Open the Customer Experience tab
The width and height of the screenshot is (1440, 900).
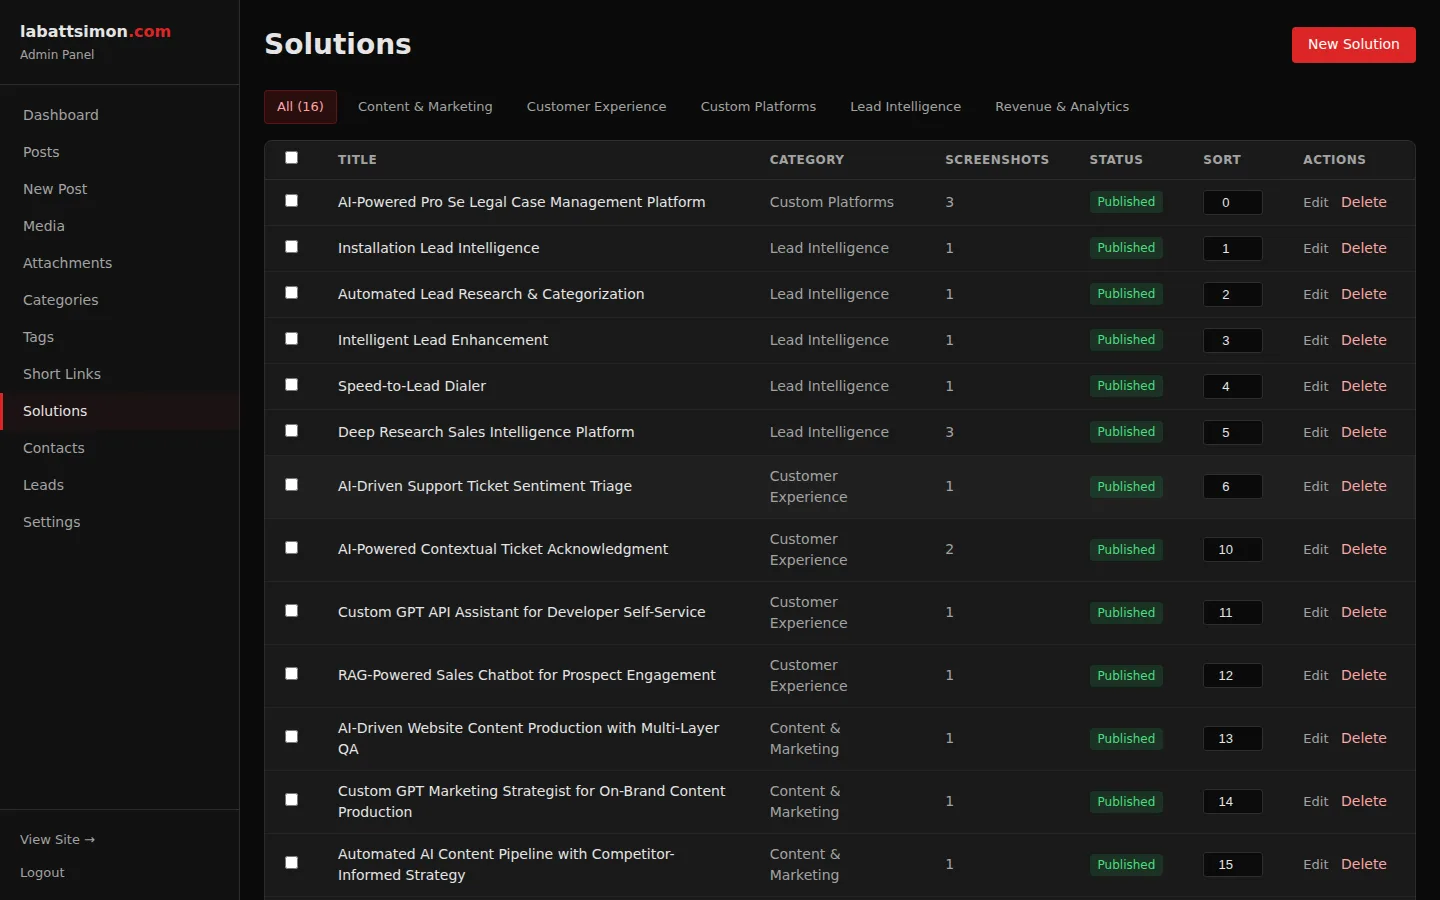596,106
